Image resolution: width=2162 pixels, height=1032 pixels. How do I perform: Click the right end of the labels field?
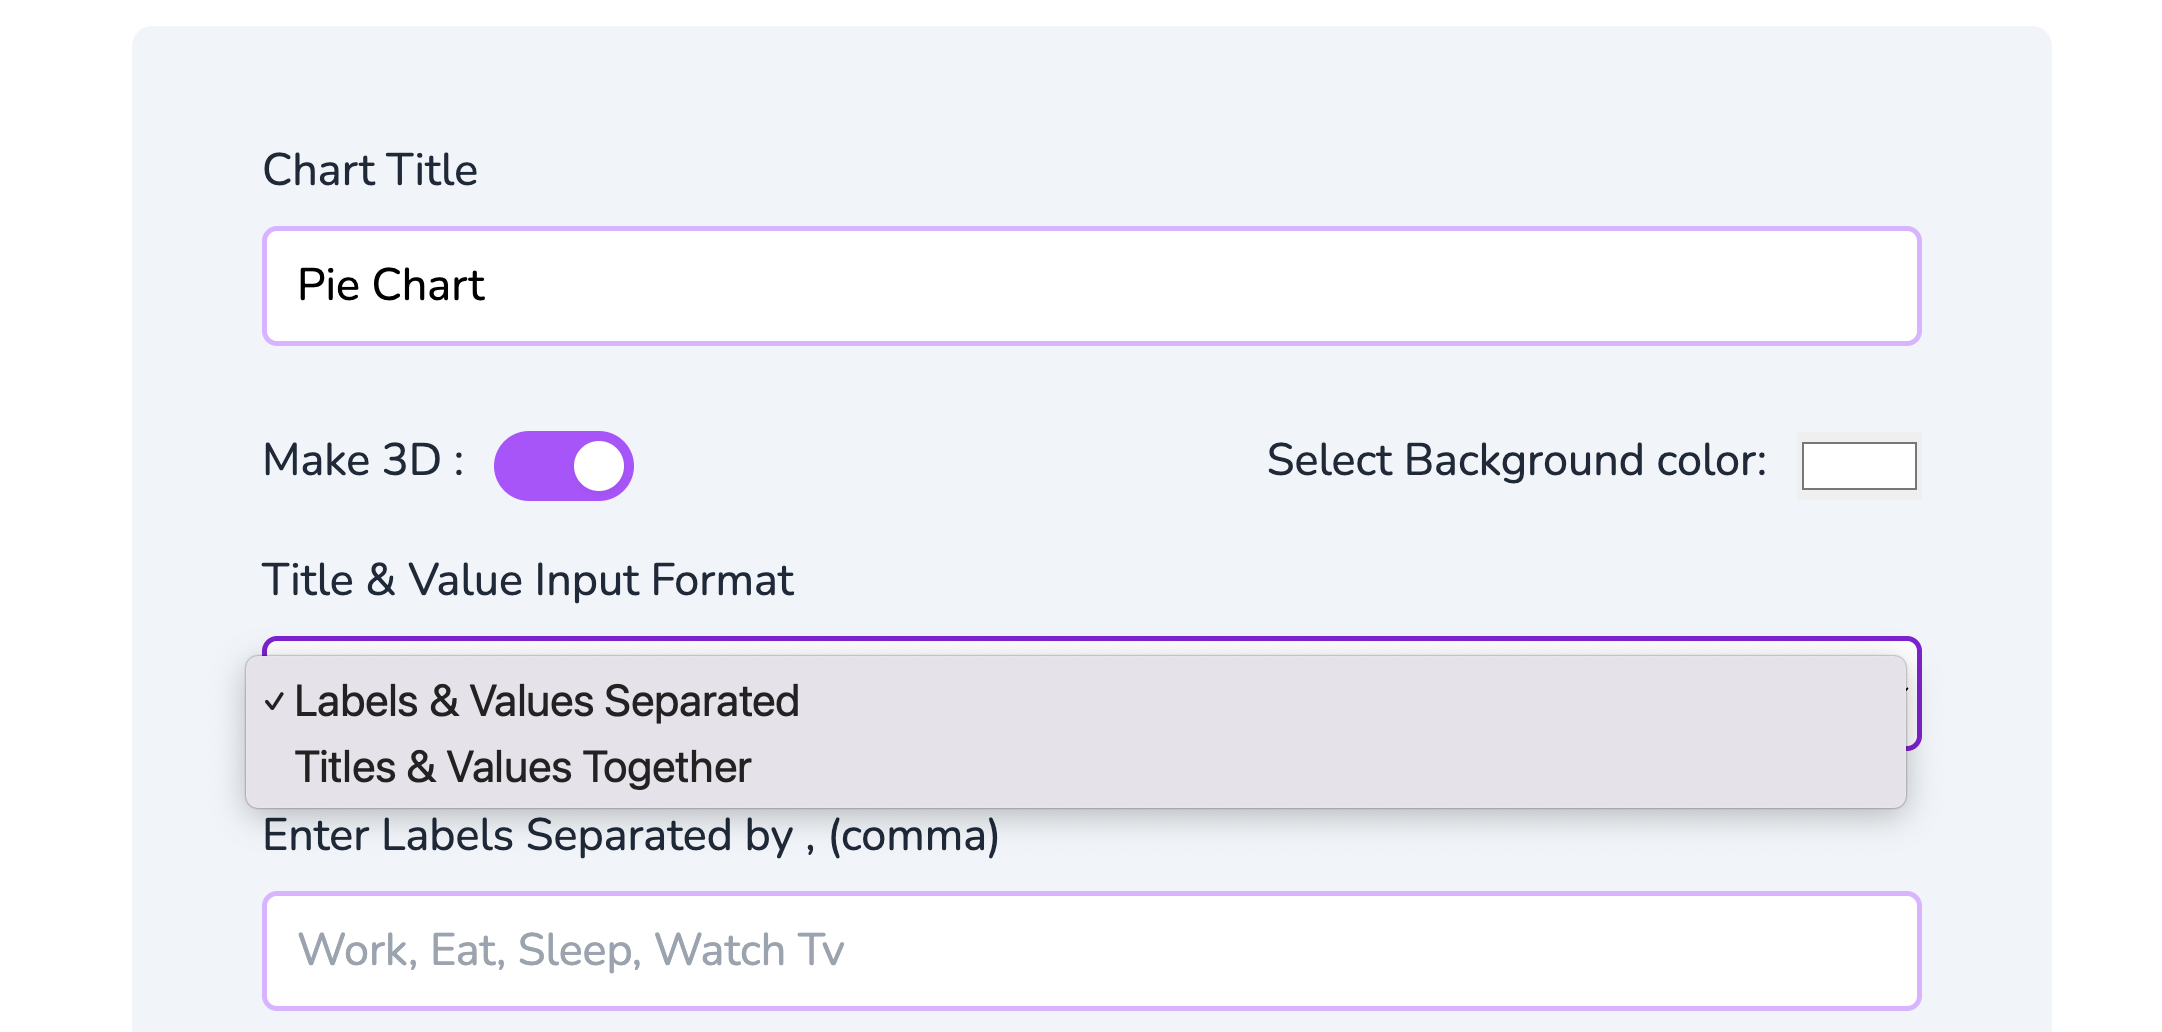tap(1880, 951)
